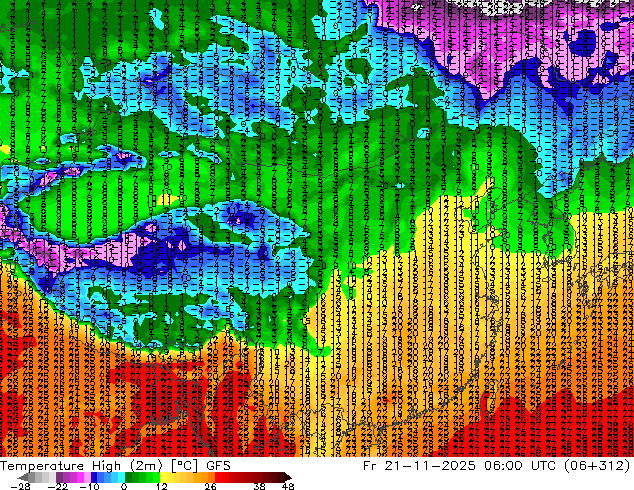Select the grey arrow at the legend's cold end
Viewport: 634px width, 490px height.
coord(23,477)
